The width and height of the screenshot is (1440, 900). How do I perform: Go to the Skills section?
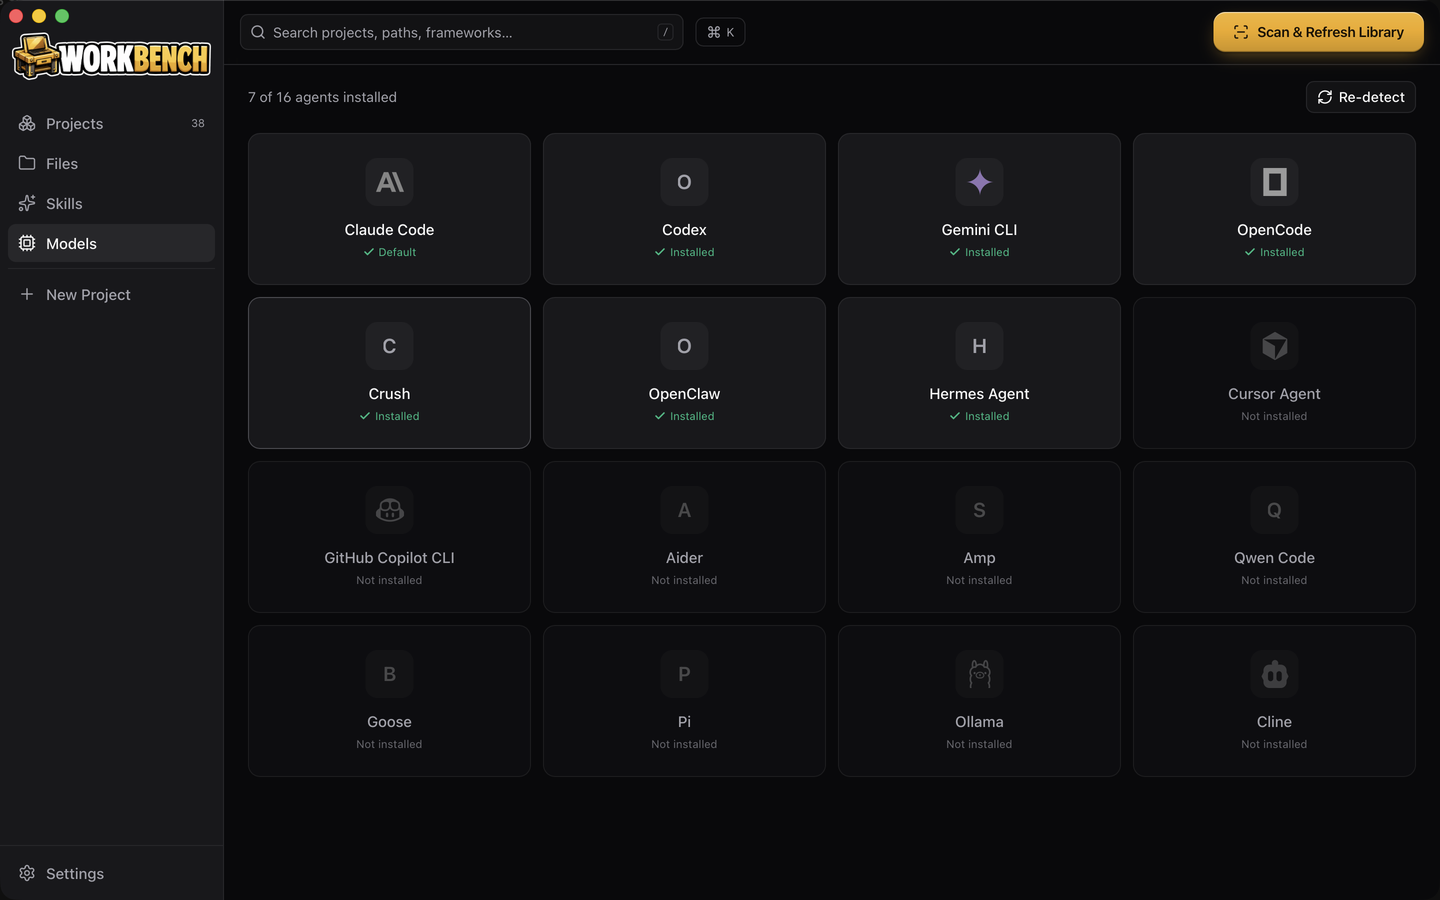point(111,203)
